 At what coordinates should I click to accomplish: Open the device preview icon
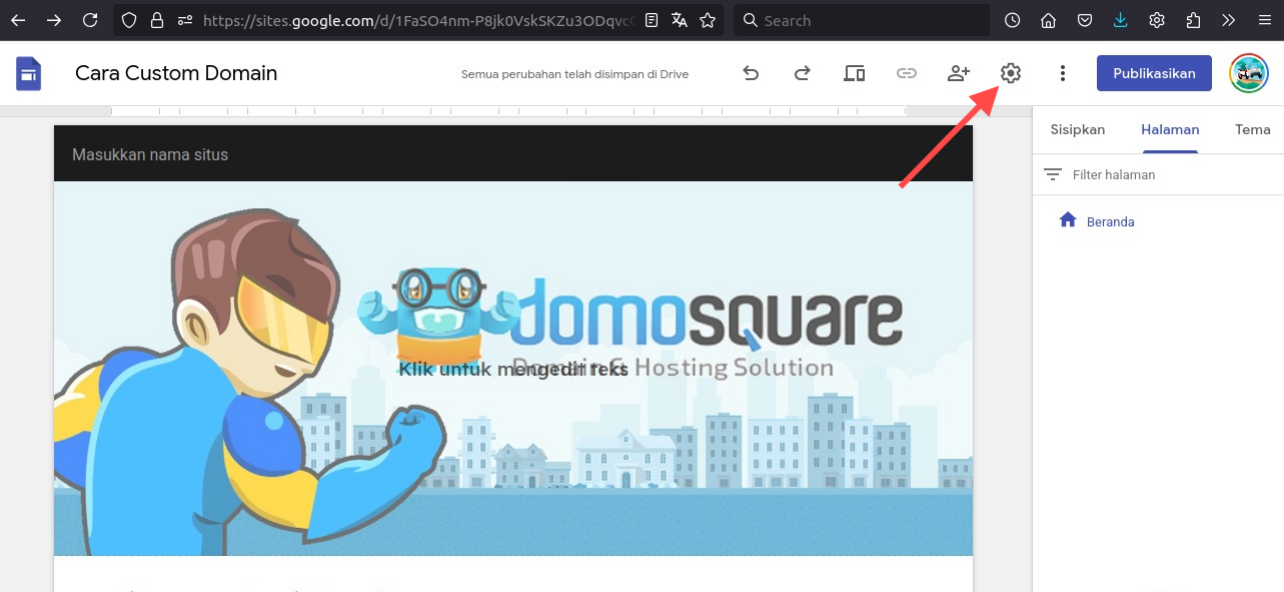tap(854, 73)
